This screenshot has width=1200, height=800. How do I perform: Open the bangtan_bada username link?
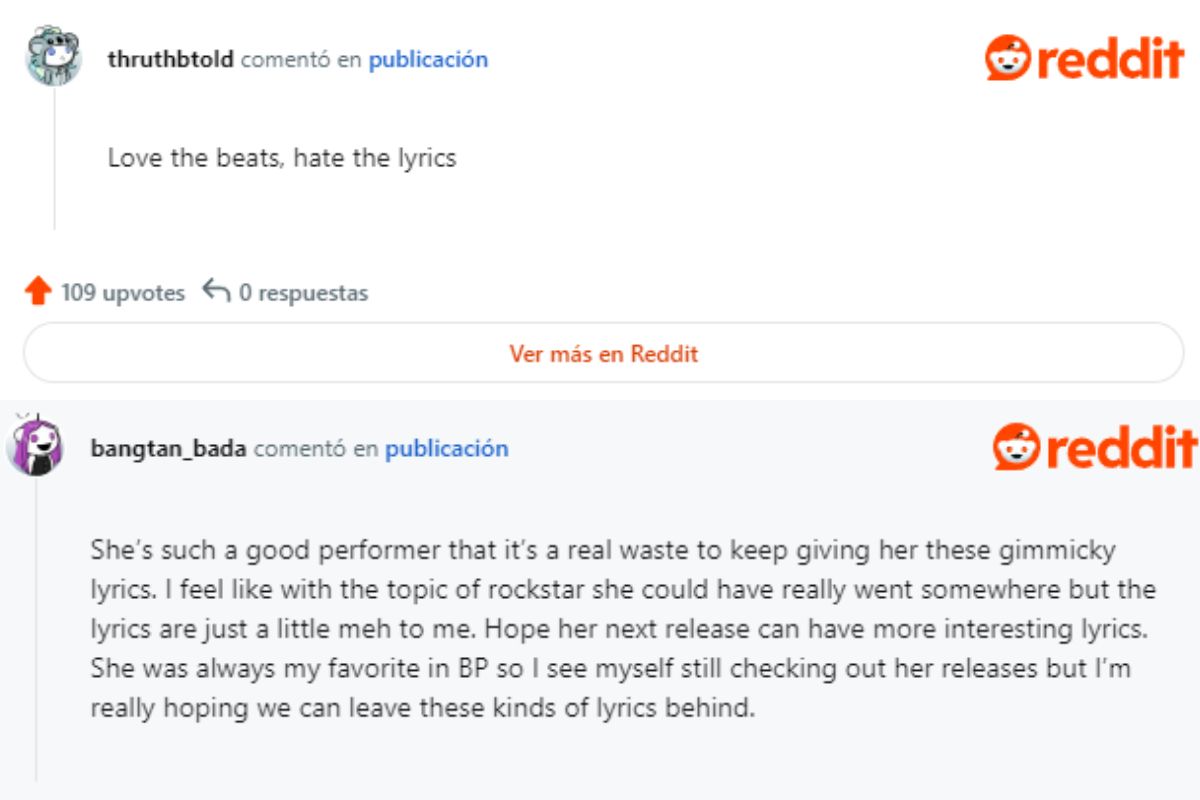[x=168, y=449]
